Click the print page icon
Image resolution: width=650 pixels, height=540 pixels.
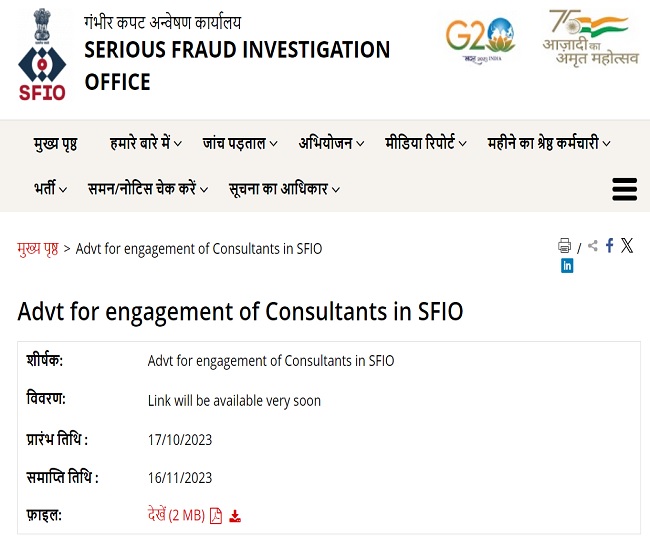tap(564, 245)
